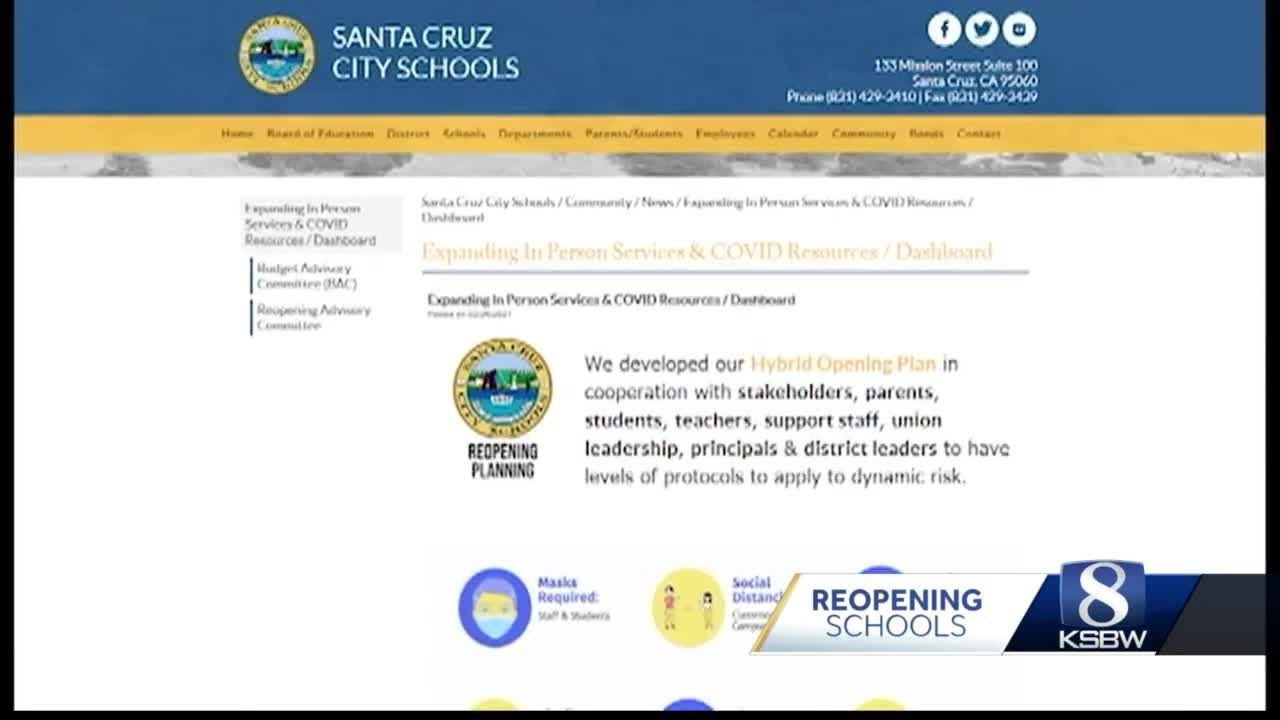Click breadcrumb Santa Cruz City Schools
1280x720 pixels.
coord(488,202)
